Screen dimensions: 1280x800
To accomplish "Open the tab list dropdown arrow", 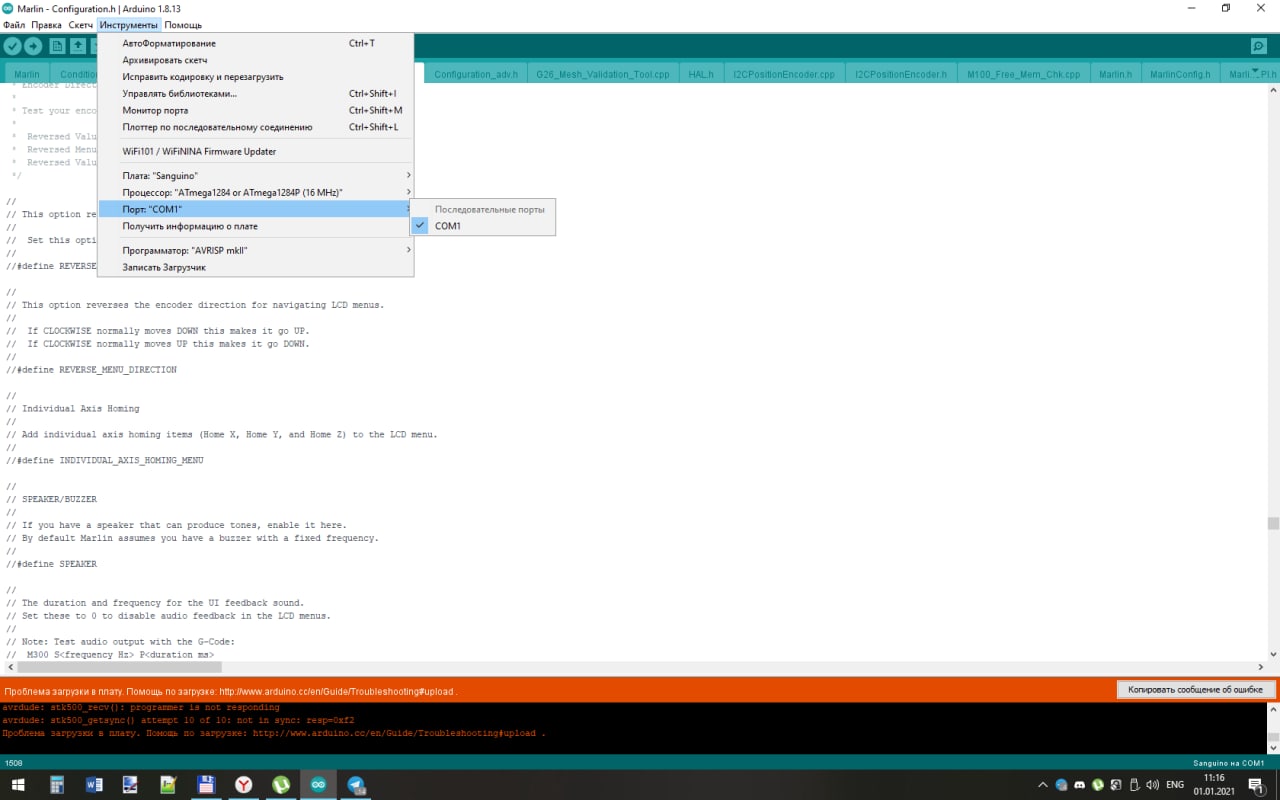I will (1256, 70).
